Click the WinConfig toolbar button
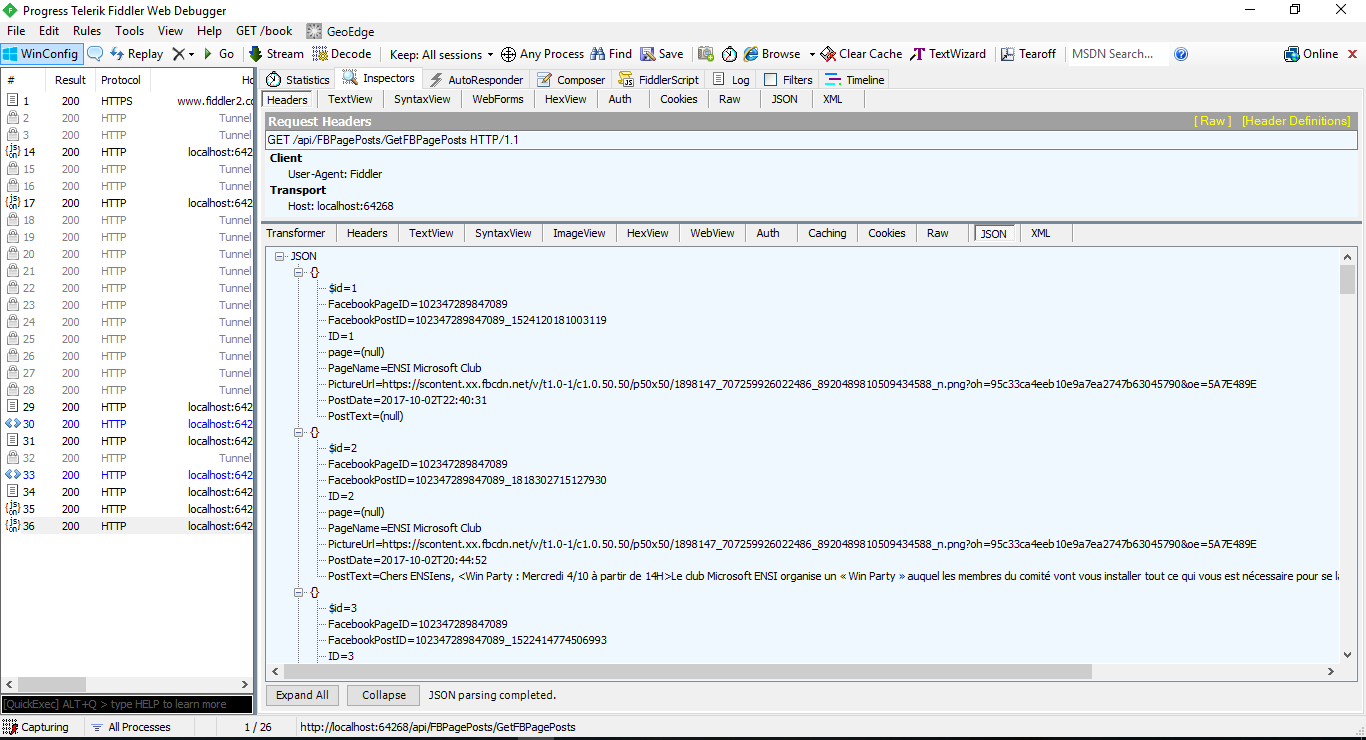The image size is (1366, 740). click(x=41, y=54)
